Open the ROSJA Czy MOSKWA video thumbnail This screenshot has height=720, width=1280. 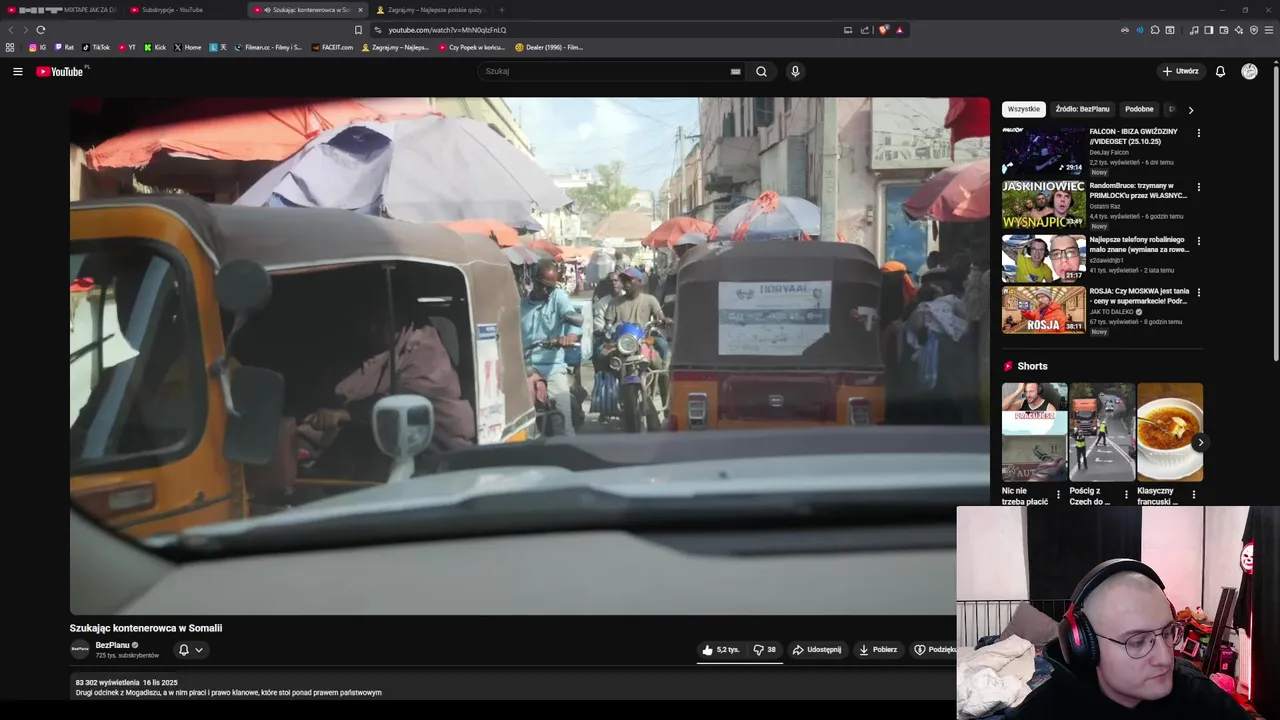(x=1043, y=310)
